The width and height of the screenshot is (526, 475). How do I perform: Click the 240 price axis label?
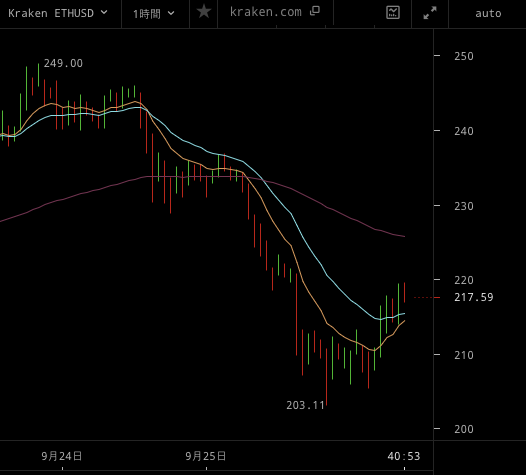pos(464,131)
